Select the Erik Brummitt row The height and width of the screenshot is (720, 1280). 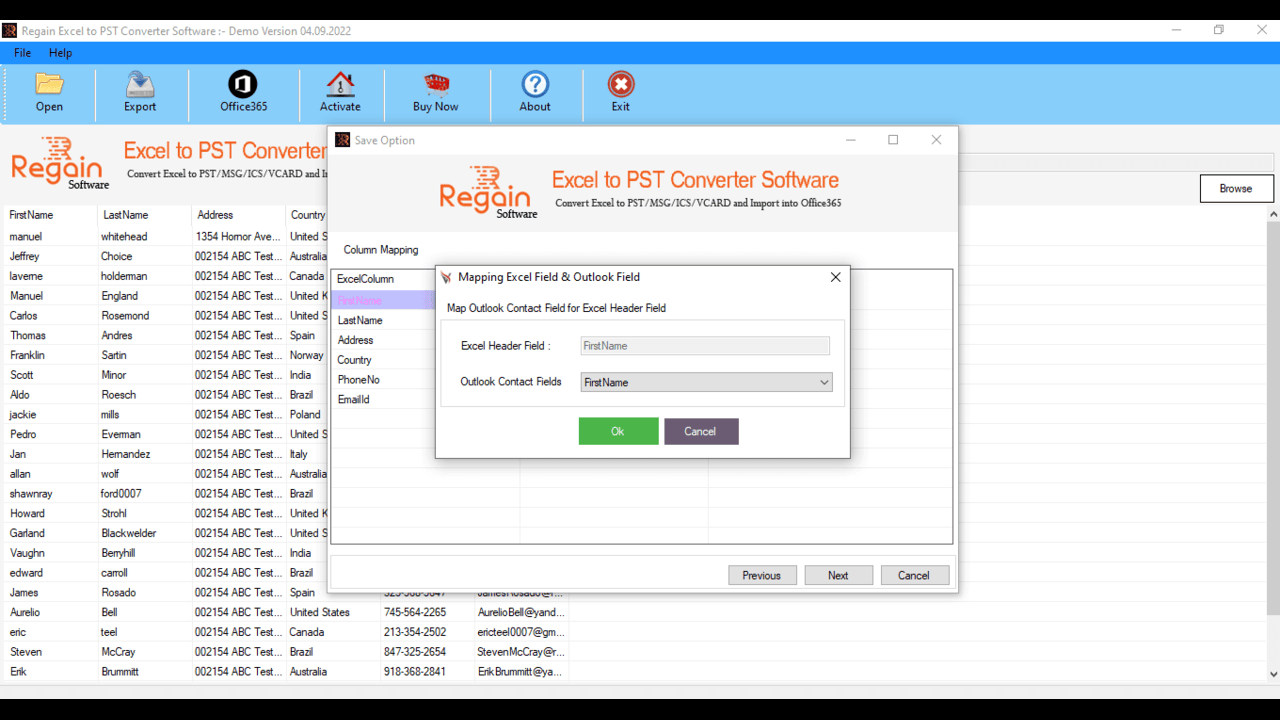287,672
